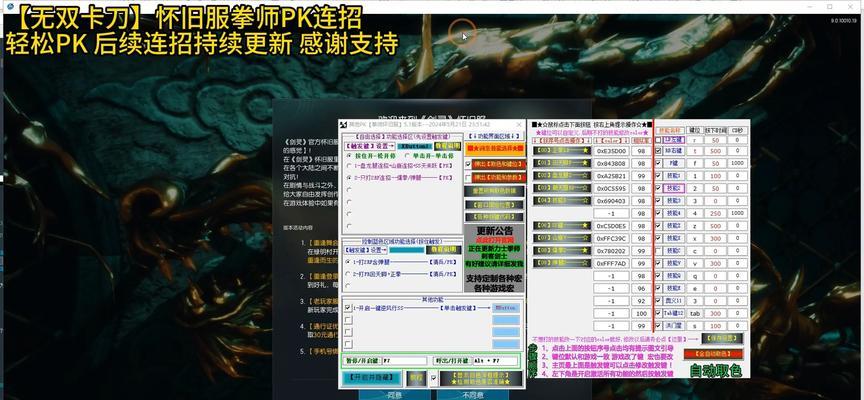
Task: Maximize the game client window
Action: (830, 6)
